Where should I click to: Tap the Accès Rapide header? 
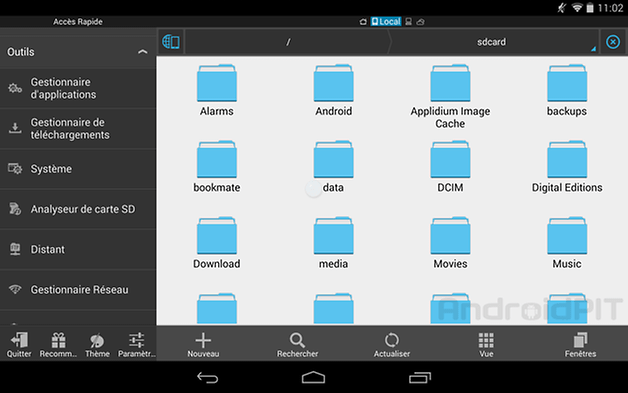pos(78,22)
